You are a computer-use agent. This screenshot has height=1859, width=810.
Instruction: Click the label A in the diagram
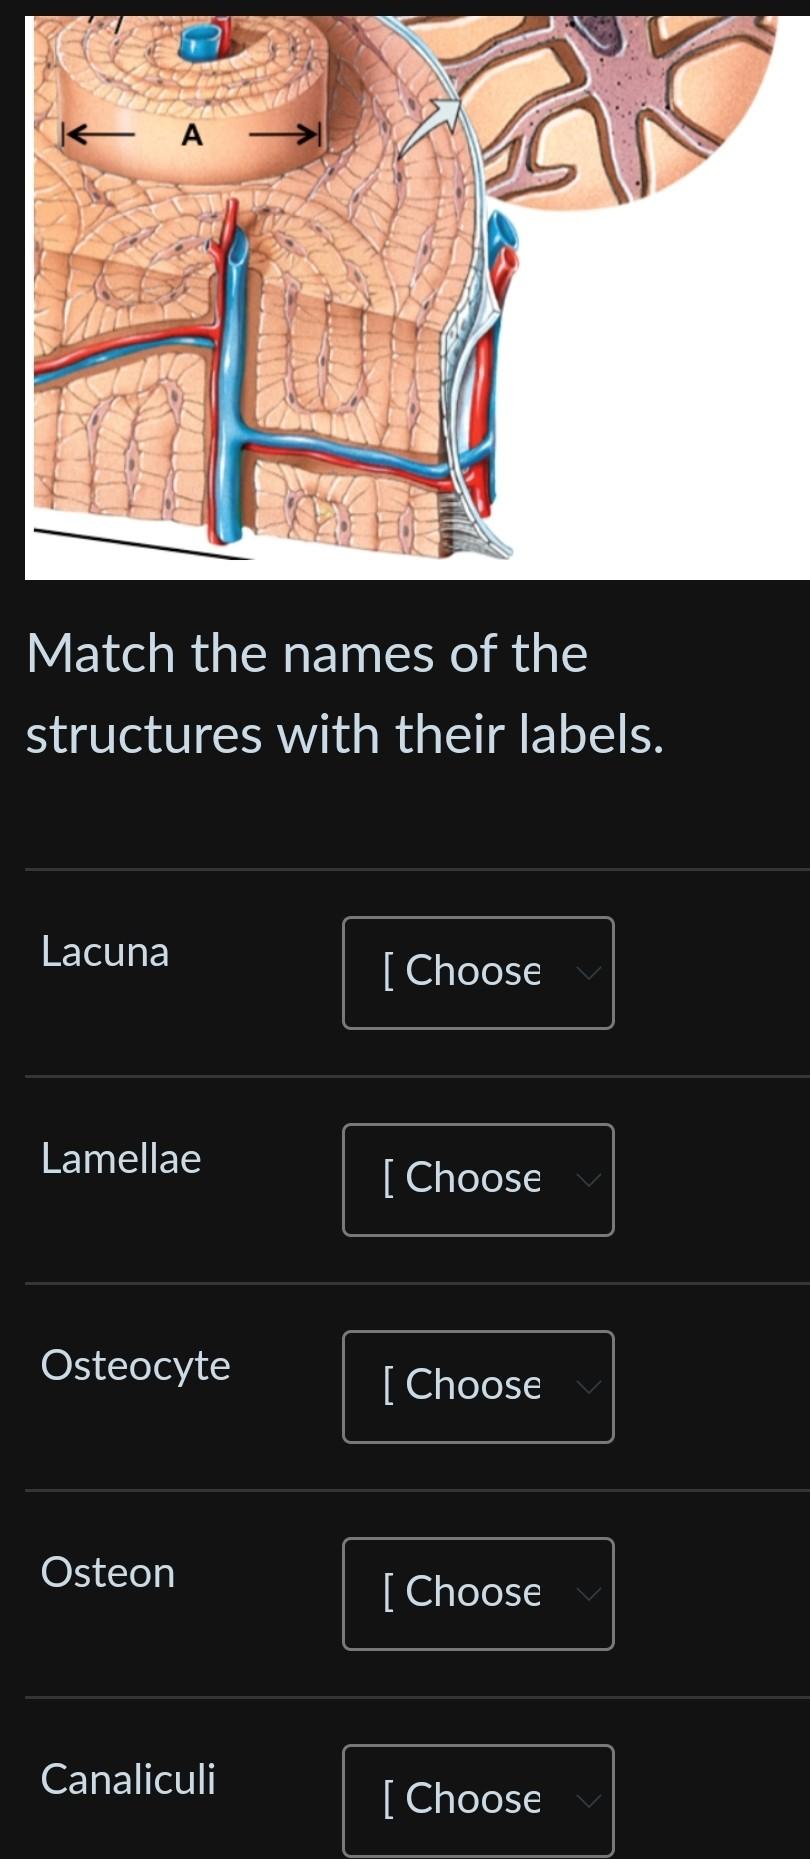coord(192,134)
